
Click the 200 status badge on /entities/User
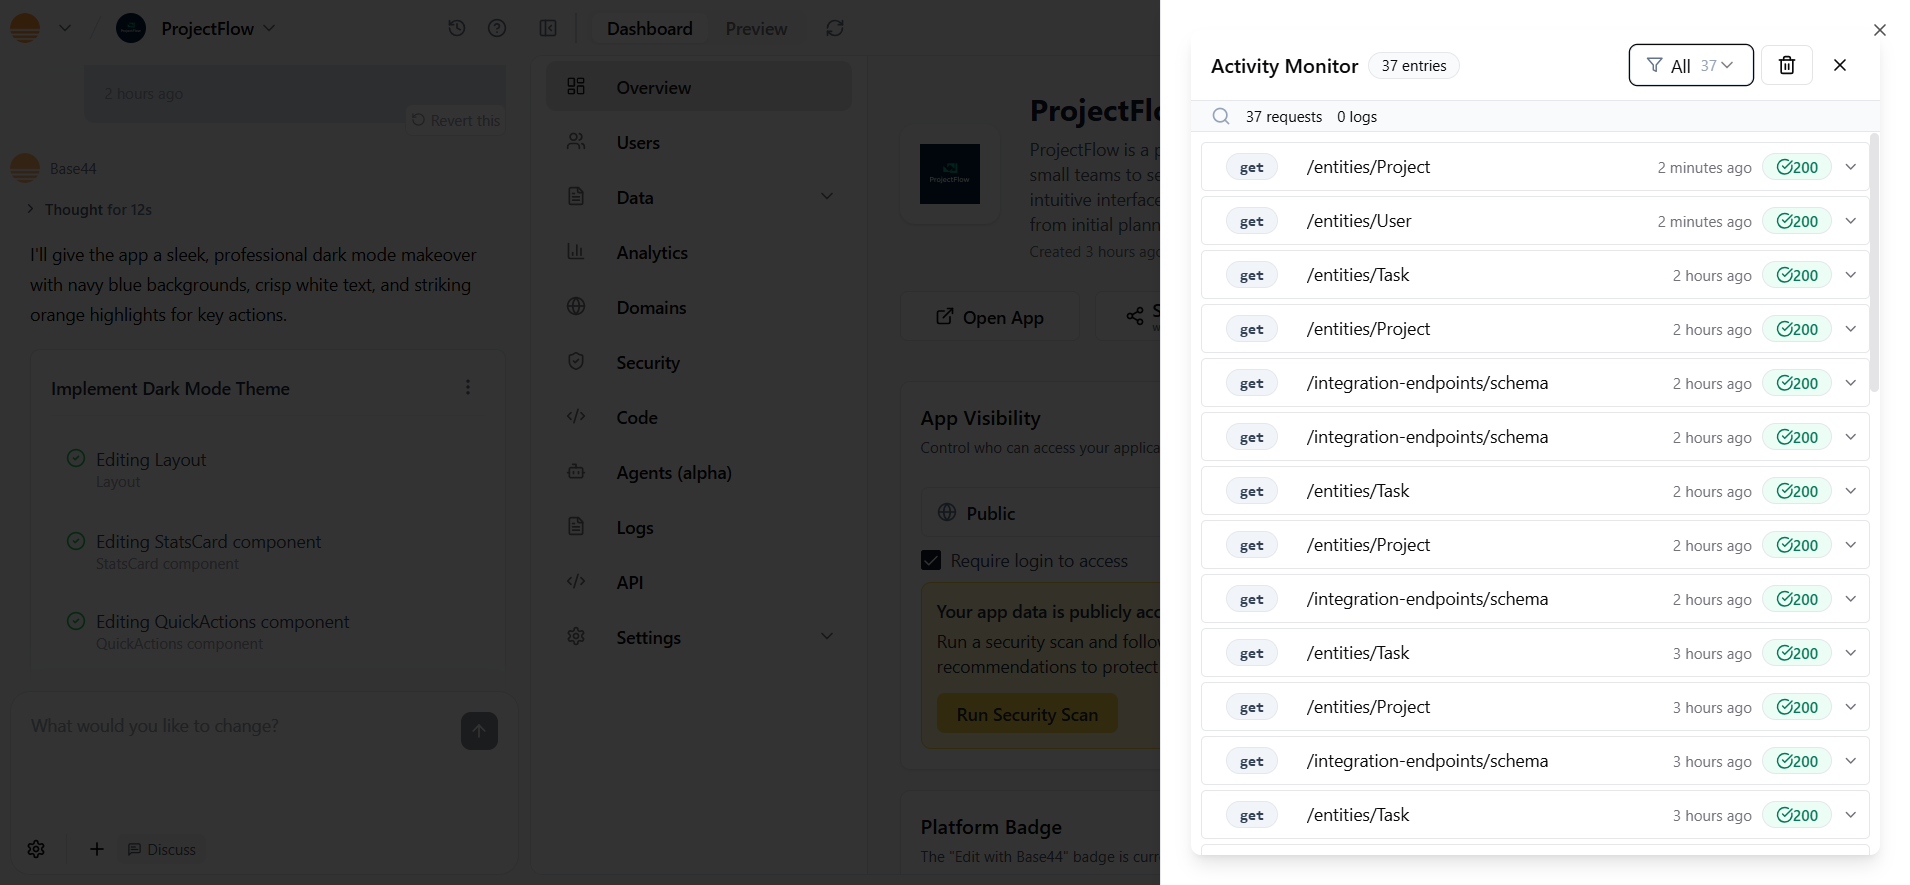(1797, 221)
